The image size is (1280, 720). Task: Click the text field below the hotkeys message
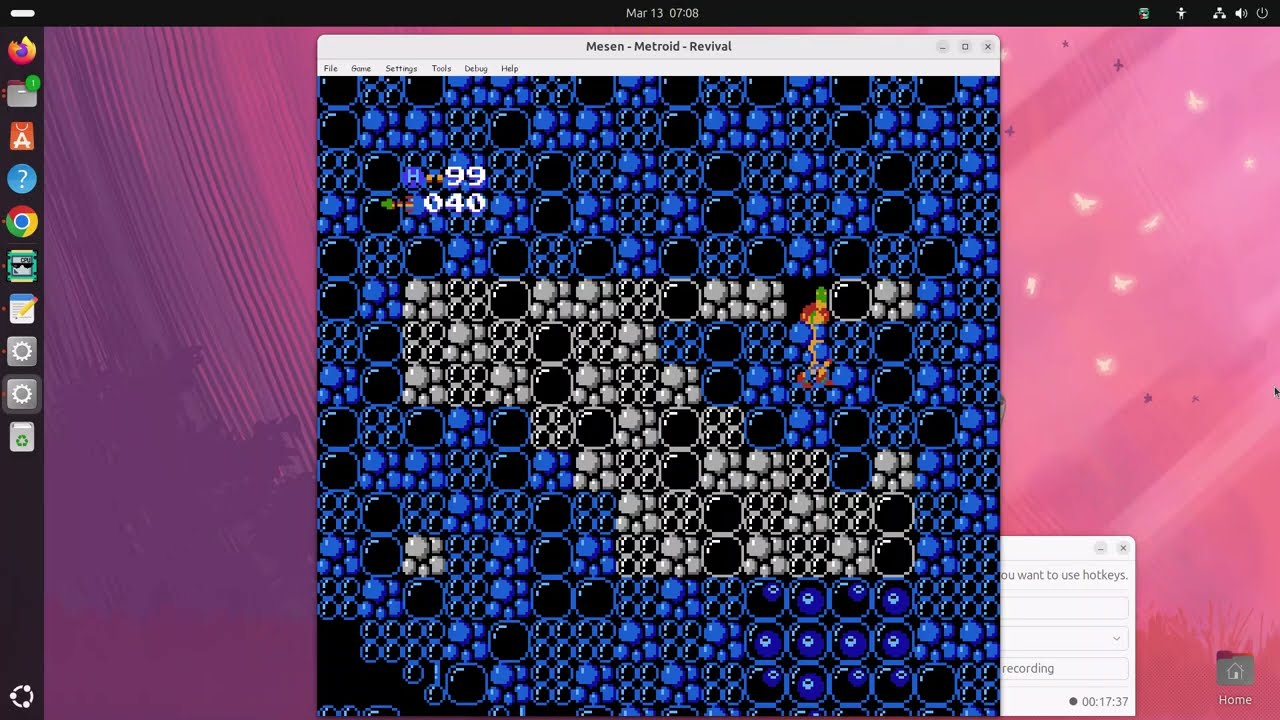pyautogui.click(x=1065, y=608)
